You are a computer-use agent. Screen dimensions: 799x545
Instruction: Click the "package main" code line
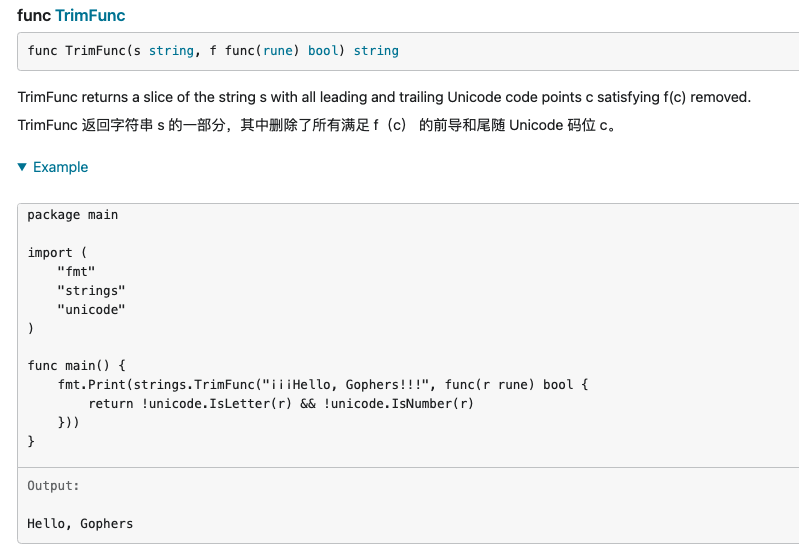[x=72, y=215]
